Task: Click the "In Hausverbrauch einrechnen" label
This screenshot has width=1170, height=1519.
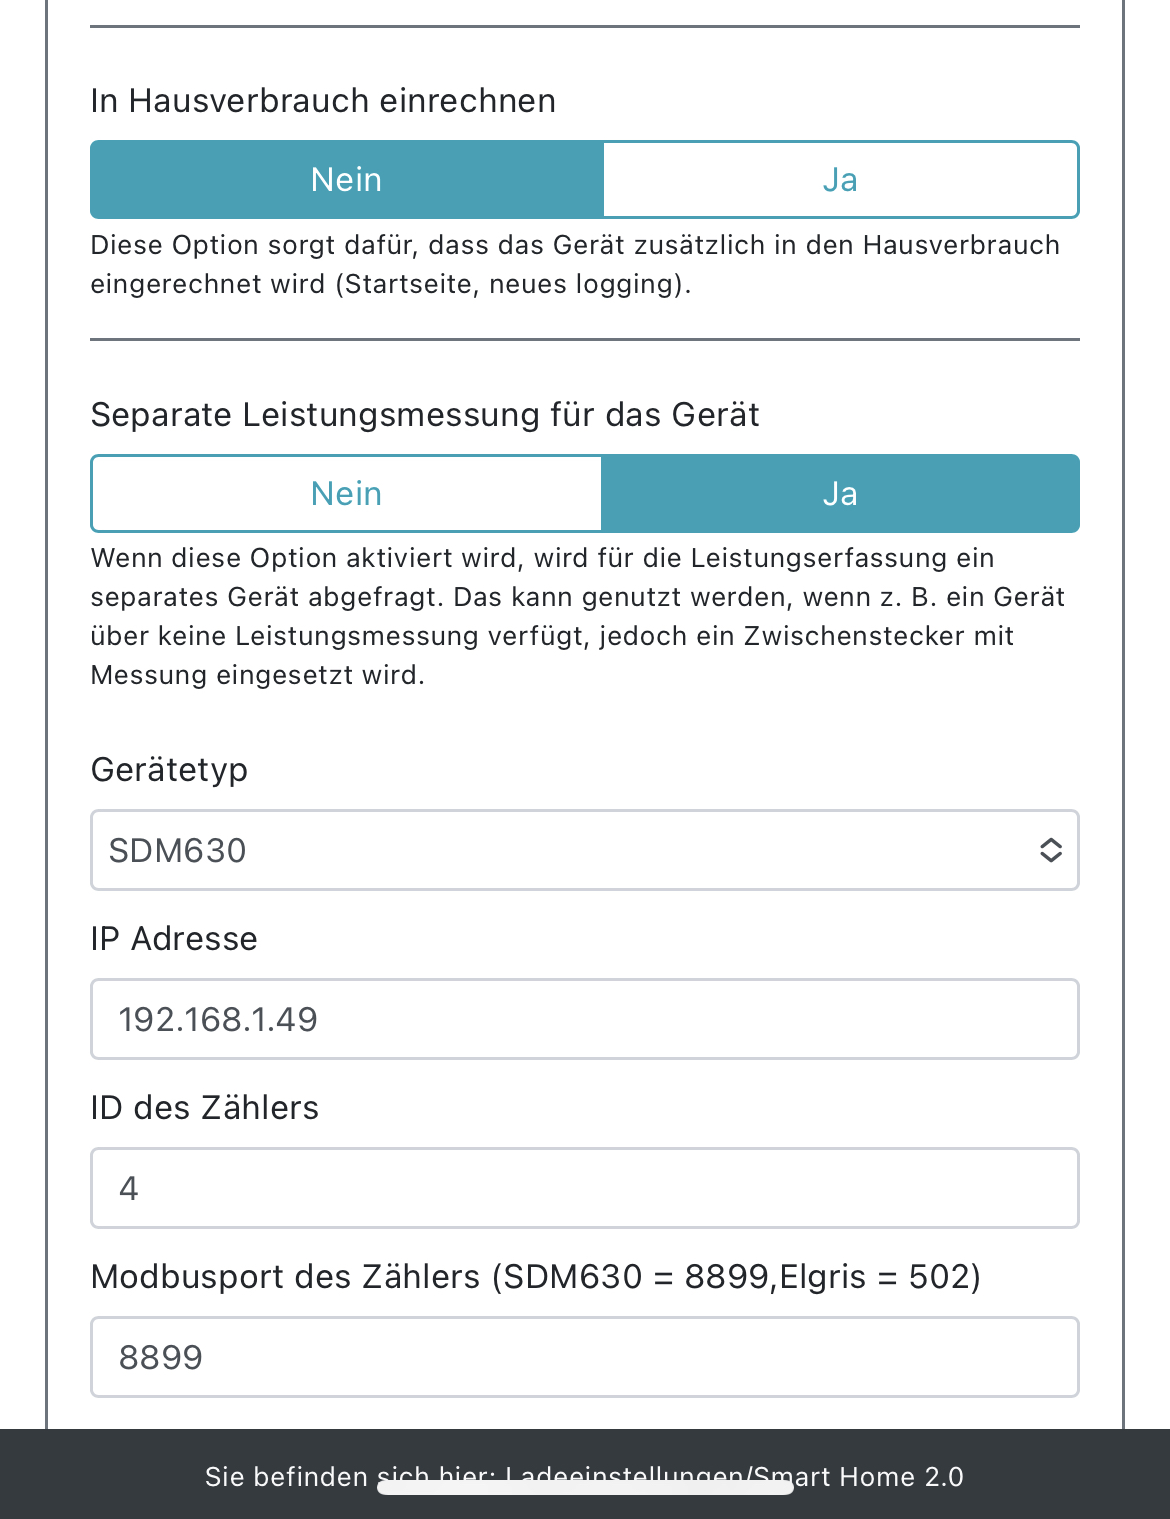Action: 323,101
